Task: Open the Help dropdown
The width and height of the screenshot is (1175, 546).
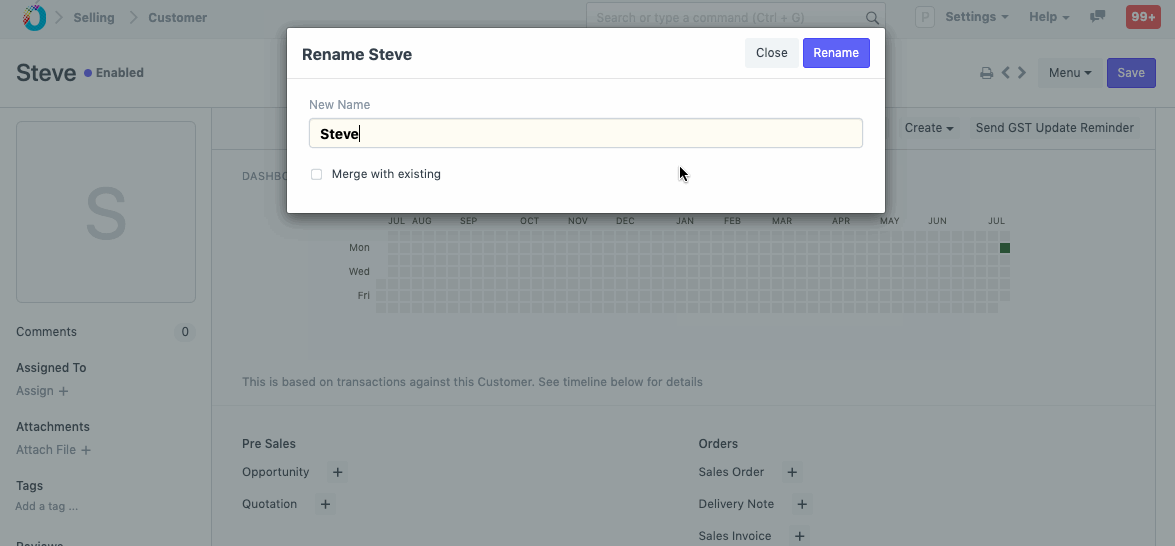Action: [1049, 17]
